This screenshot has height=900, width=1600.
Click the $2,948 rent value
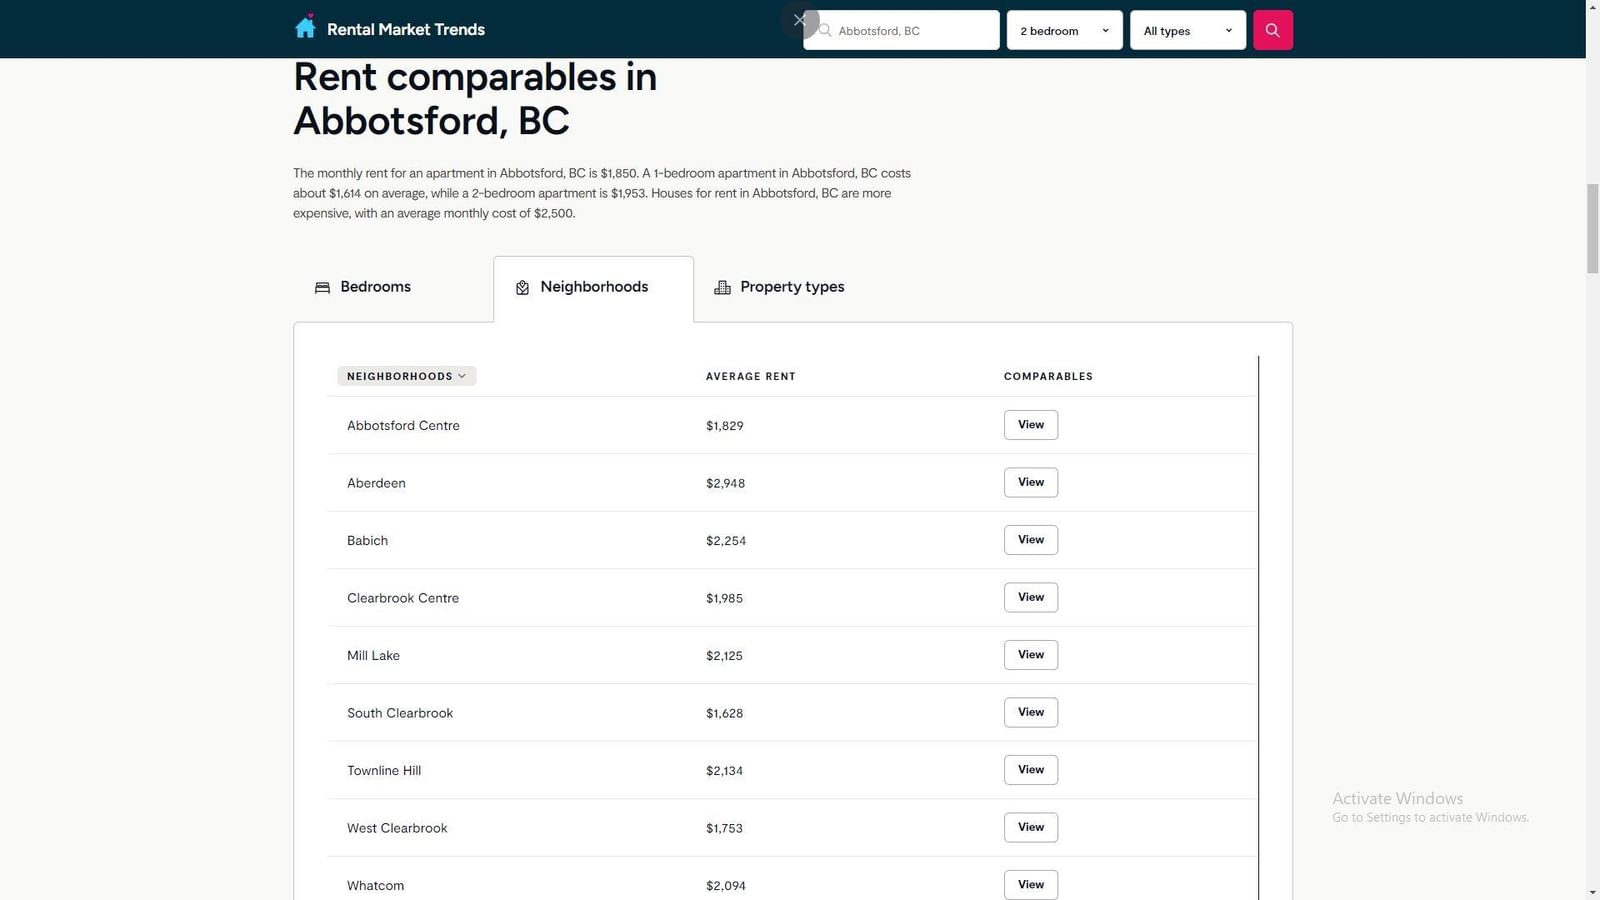pyautogui.click(x=725, y=483)
